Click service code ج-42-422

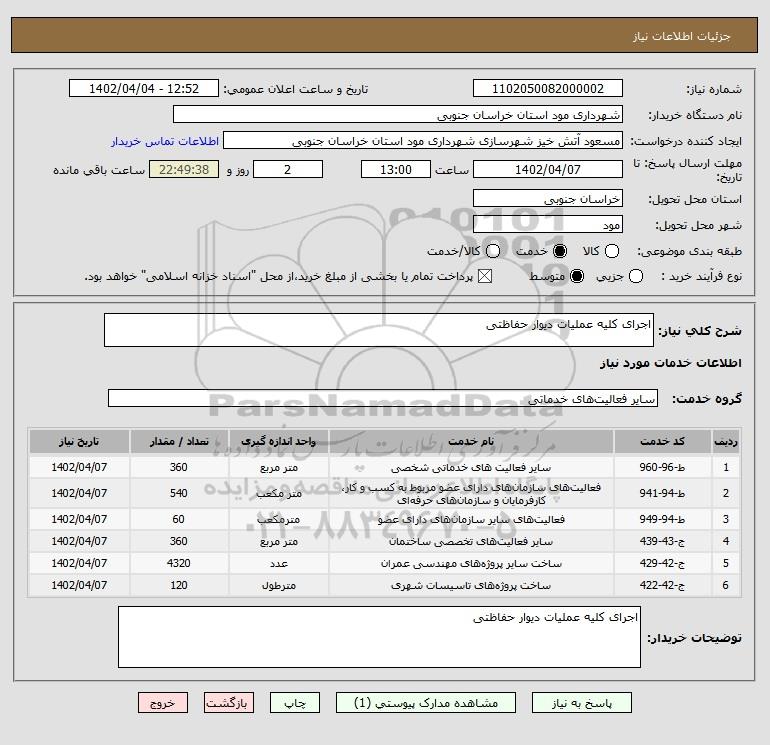pyautogui.click(x=662, y=585)
